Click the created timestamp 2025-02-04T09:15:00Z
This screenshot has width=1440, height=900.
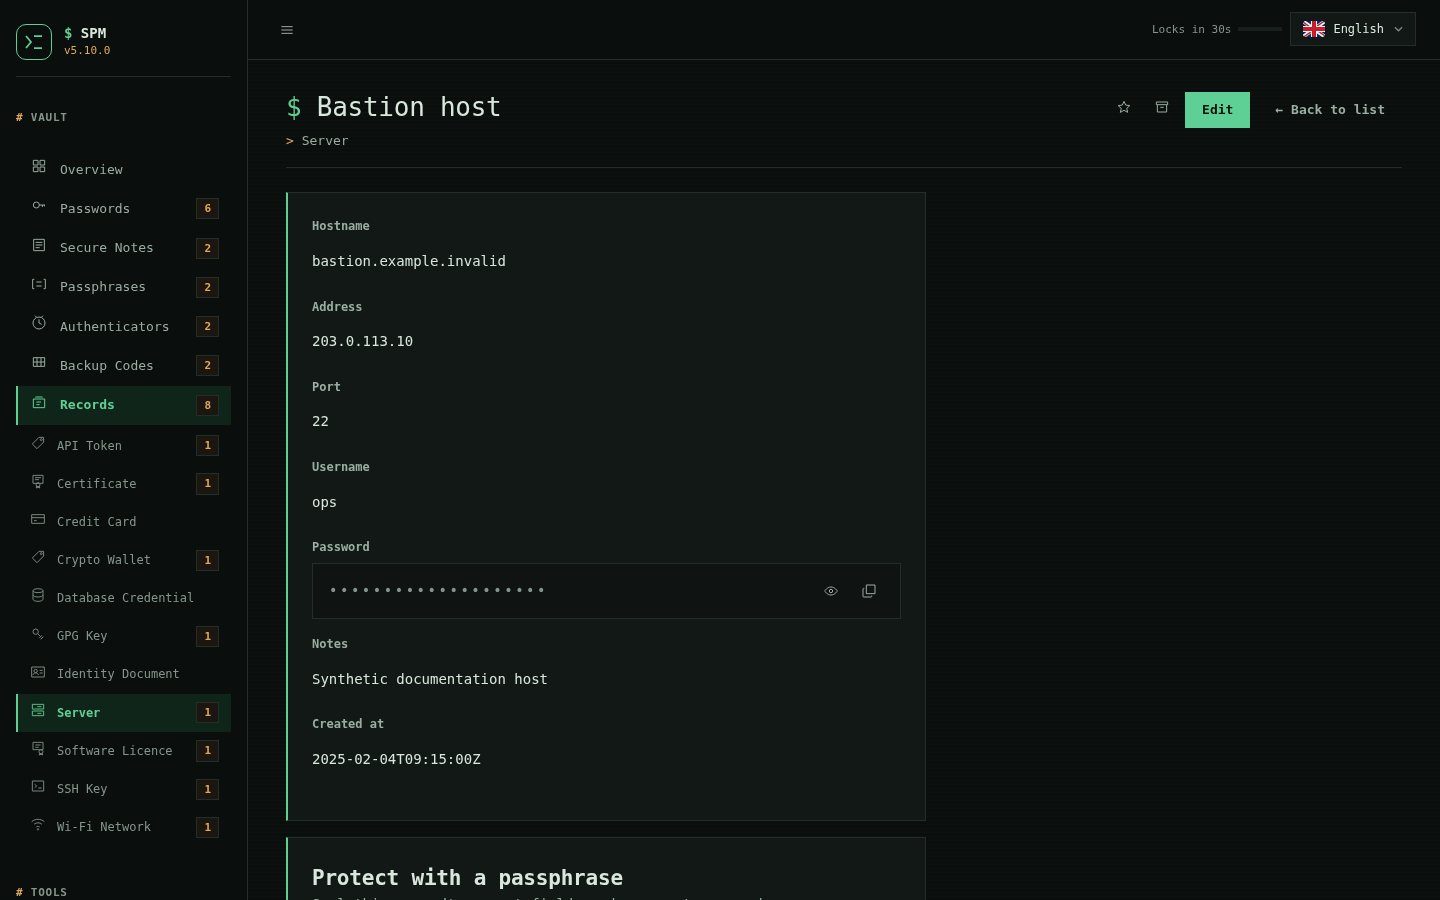tap(396, 759)
